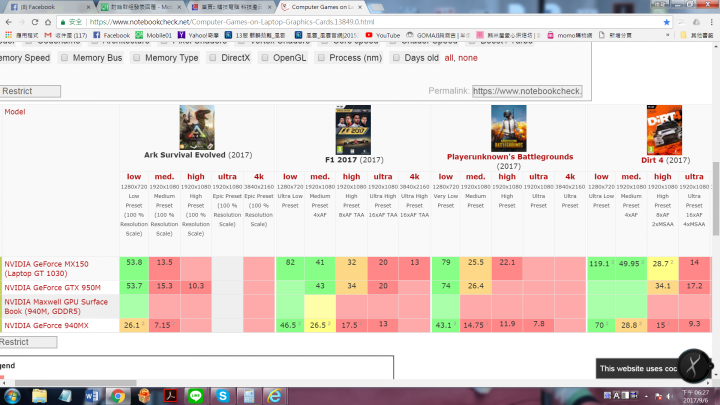720x405 pixels.
Task: Switch to Chrome in the taskbar
Action: 118,396
